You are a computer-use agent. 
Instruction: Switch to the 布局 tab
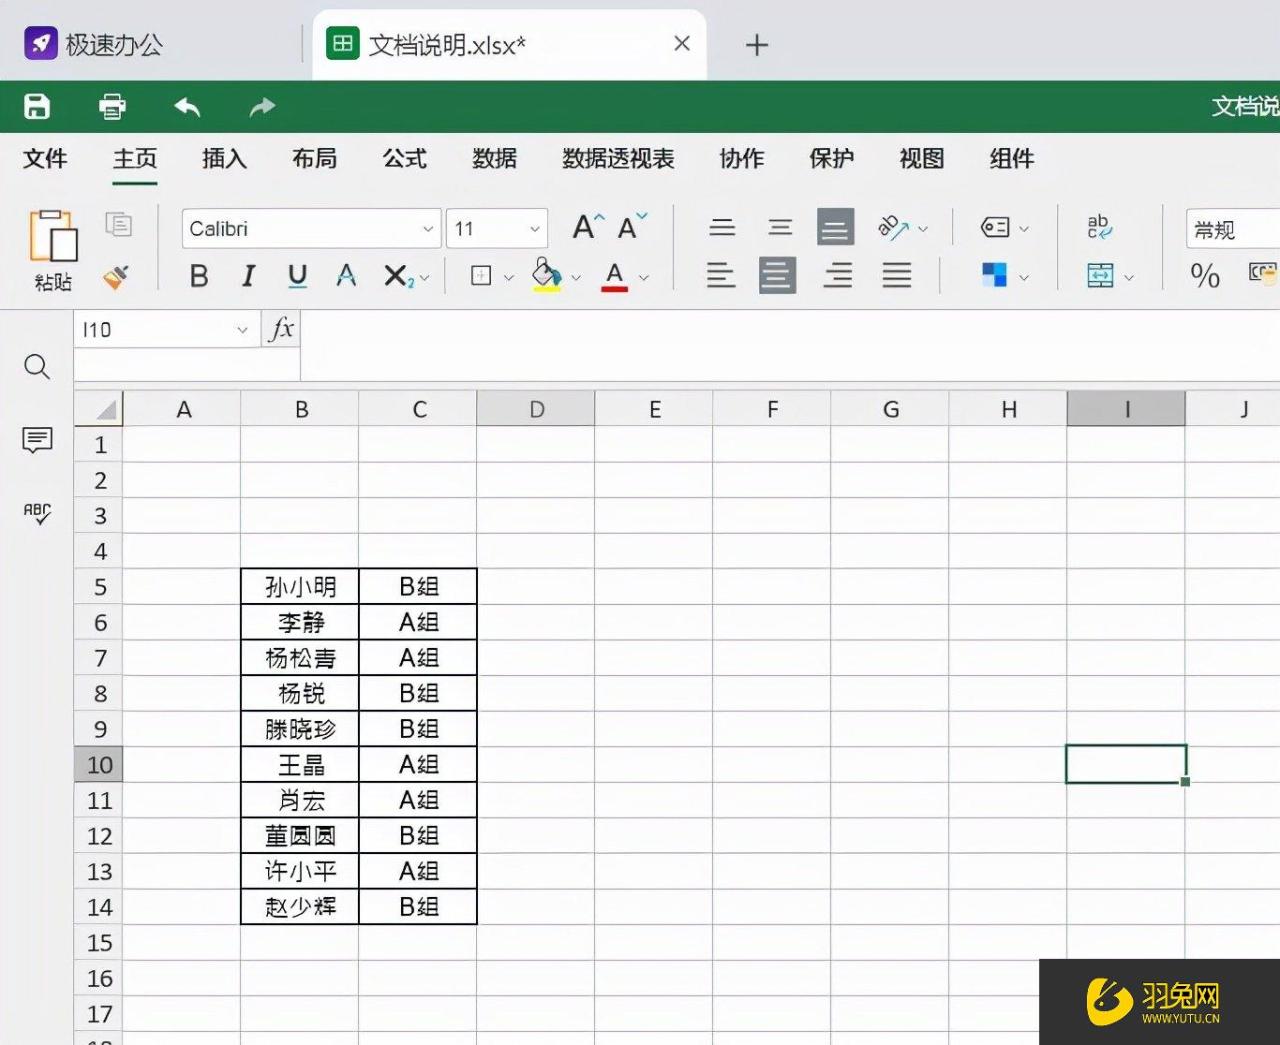[314, 159]
